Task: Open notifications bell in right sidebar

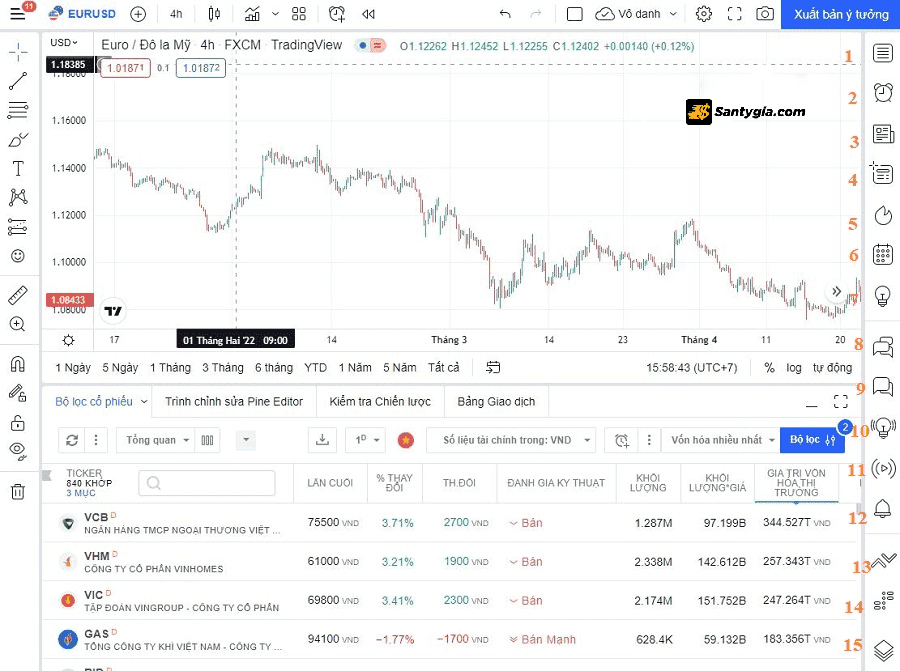Action: [x=883, y=508]
